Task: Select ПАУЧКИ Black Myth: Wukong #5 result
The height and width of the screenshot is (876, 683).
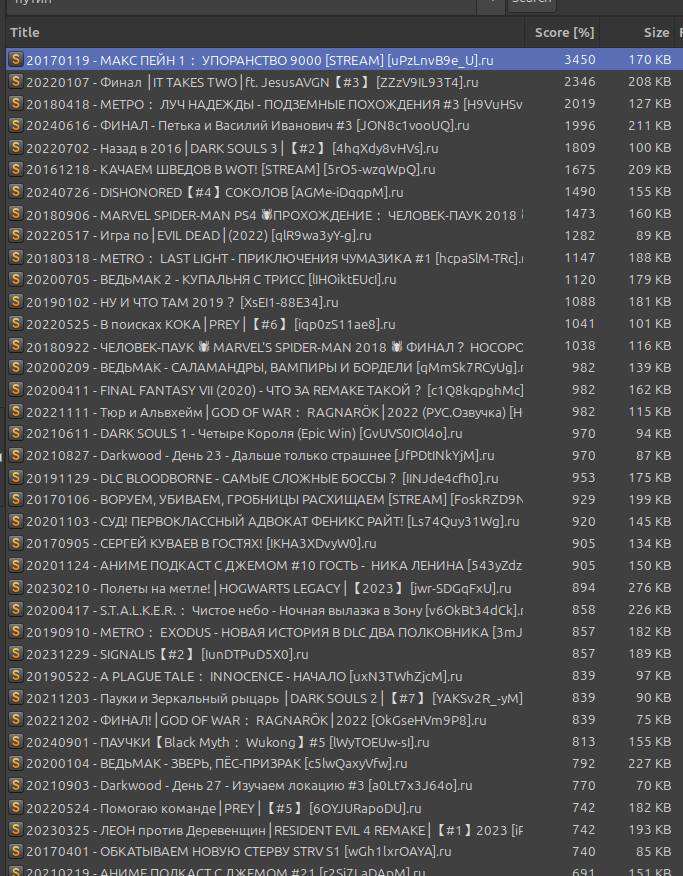Action: (x=344, y=742)
